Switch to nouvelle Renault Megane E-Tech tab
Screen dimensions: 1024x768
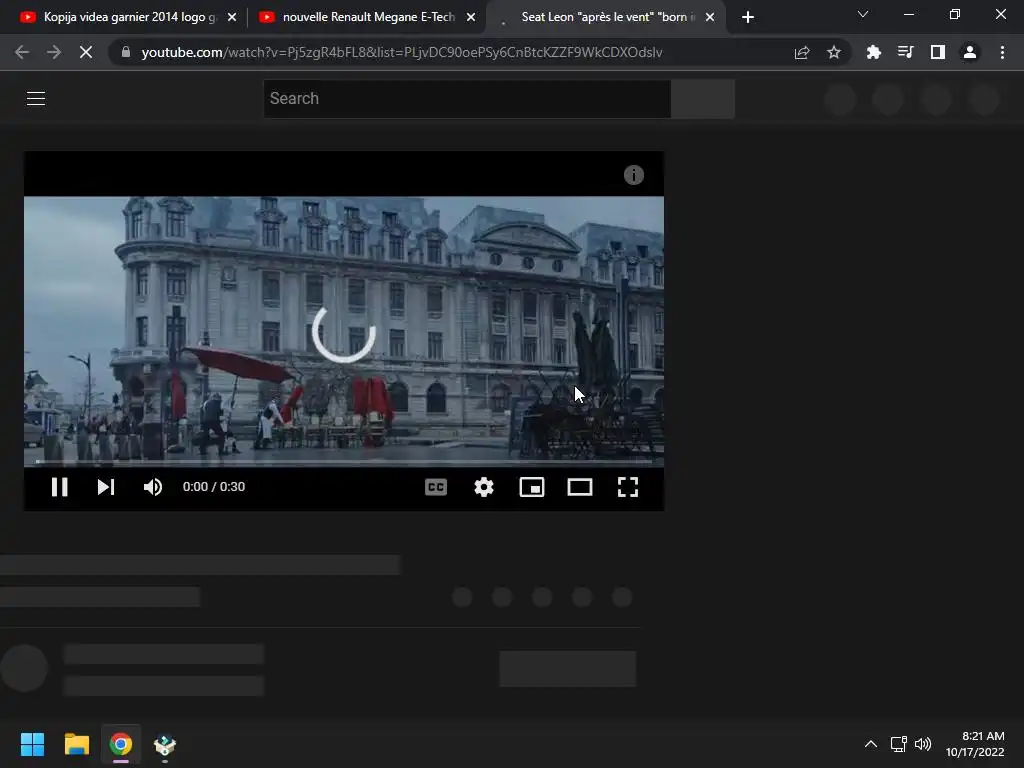pyautogui.click(x=367, y=17)
